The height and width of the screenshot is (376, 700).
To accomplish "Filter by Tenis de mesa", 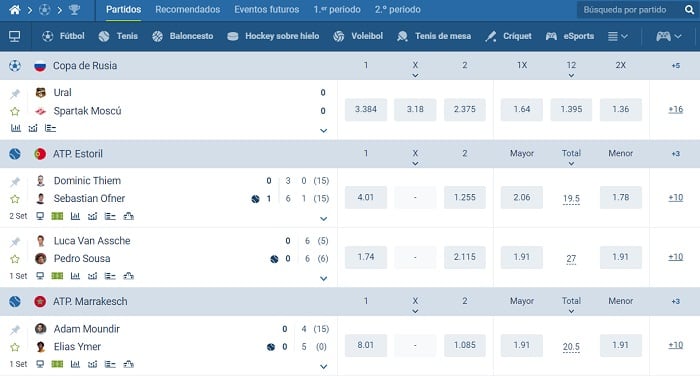I will click(x=433, y=36).
